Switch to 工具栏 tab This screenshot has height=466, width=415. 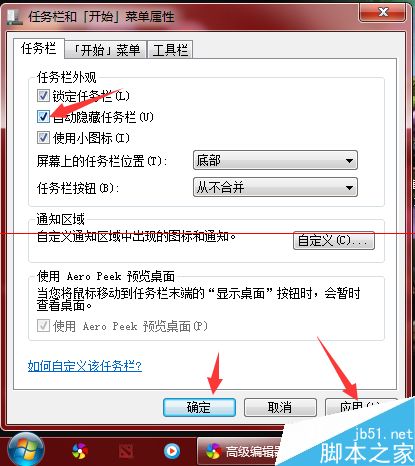[x=170, y=50]
